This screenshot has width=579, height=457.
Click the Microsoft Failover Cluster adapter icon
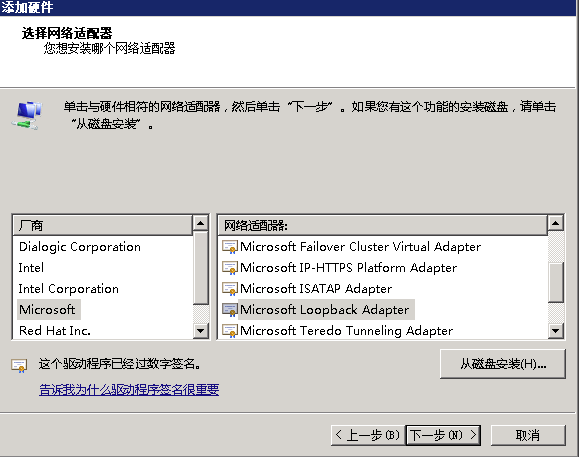click(x=229, y=247)
